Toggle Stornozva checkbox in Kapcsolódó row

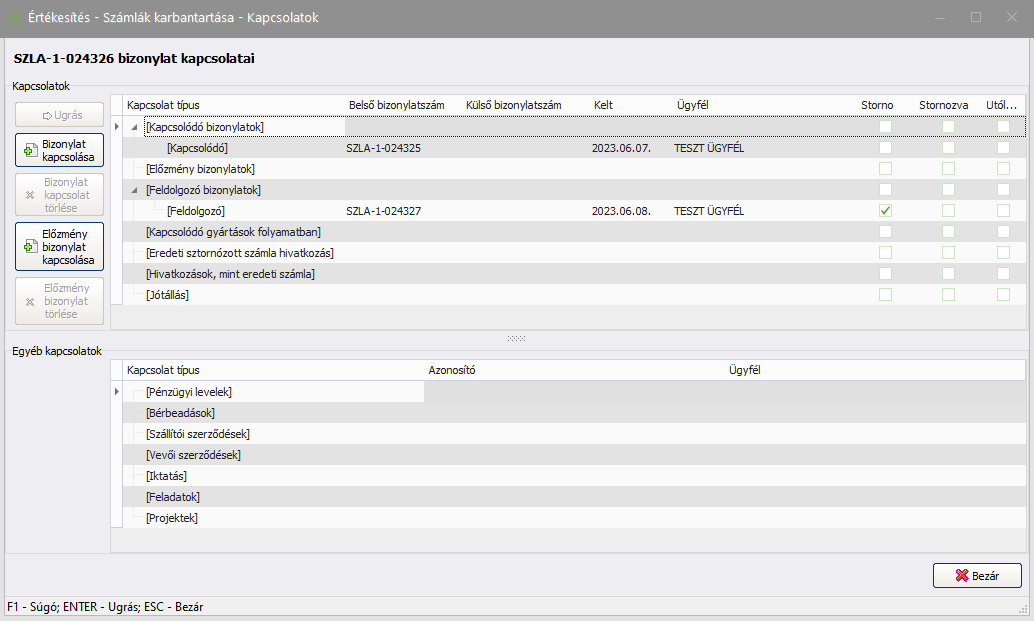948,148
